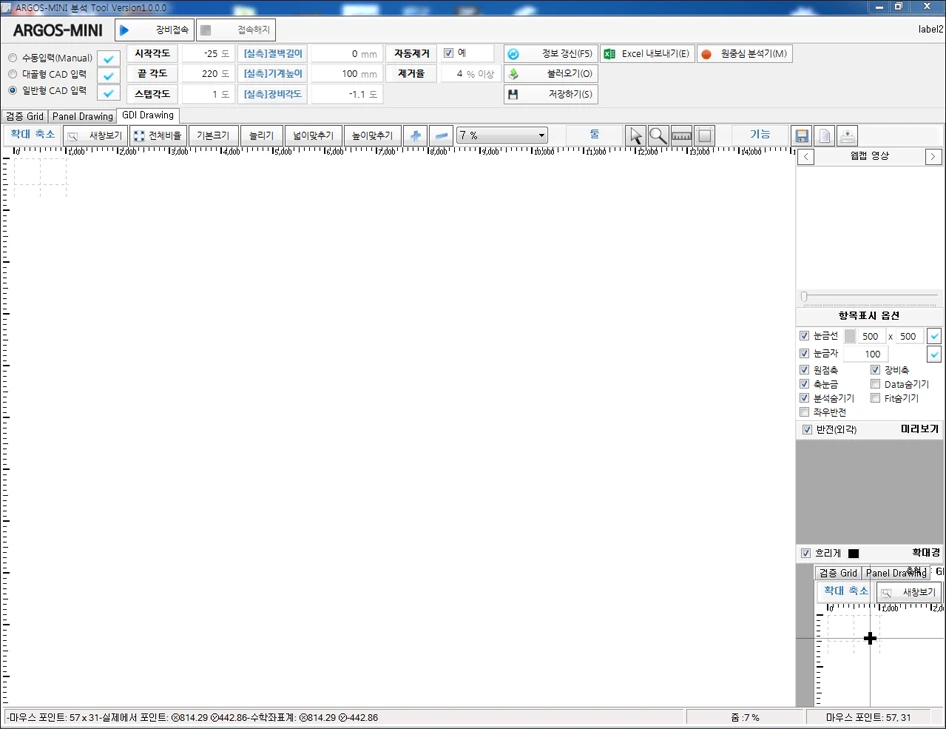Apply the 눈금자 value with its checkmark
The width and height of the screenshot is (946, 729).
[934, 354]
